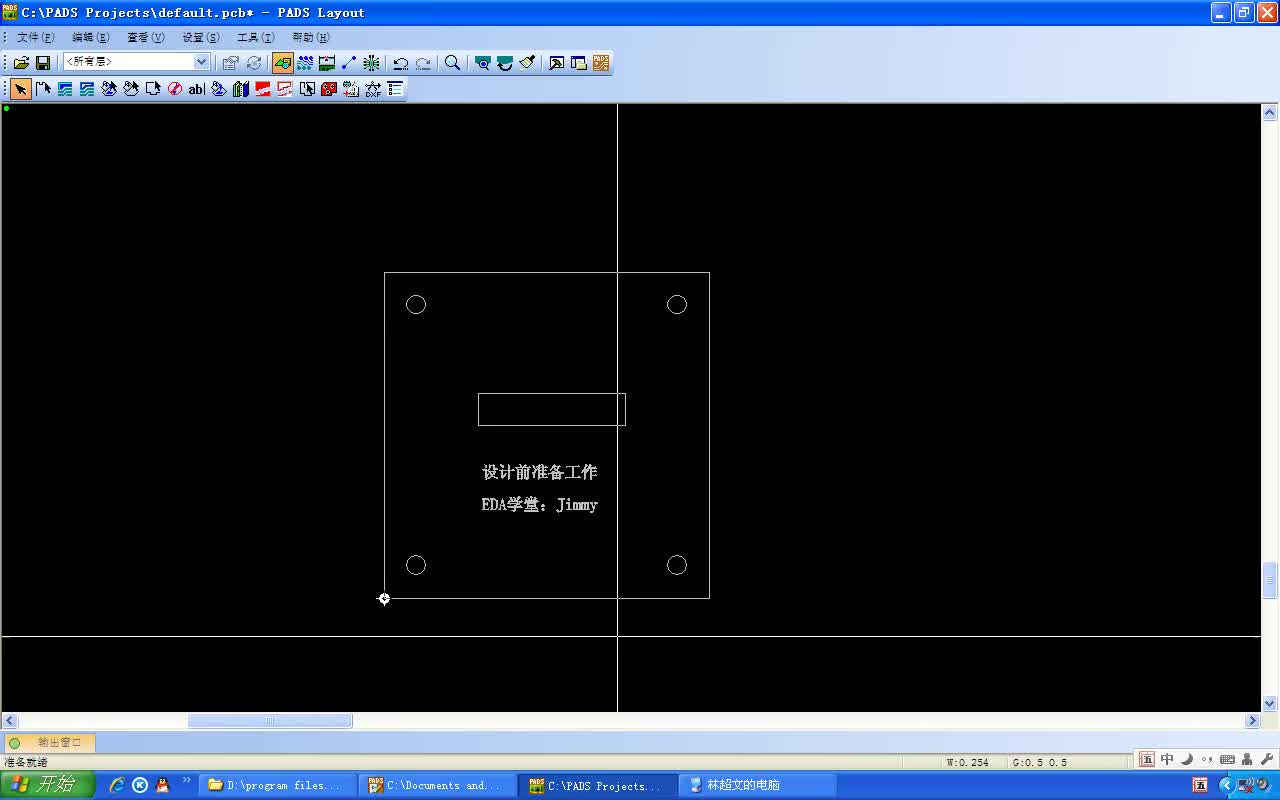
Task: Open the 帮助(H) menu
Action: [x=310, y=37]
